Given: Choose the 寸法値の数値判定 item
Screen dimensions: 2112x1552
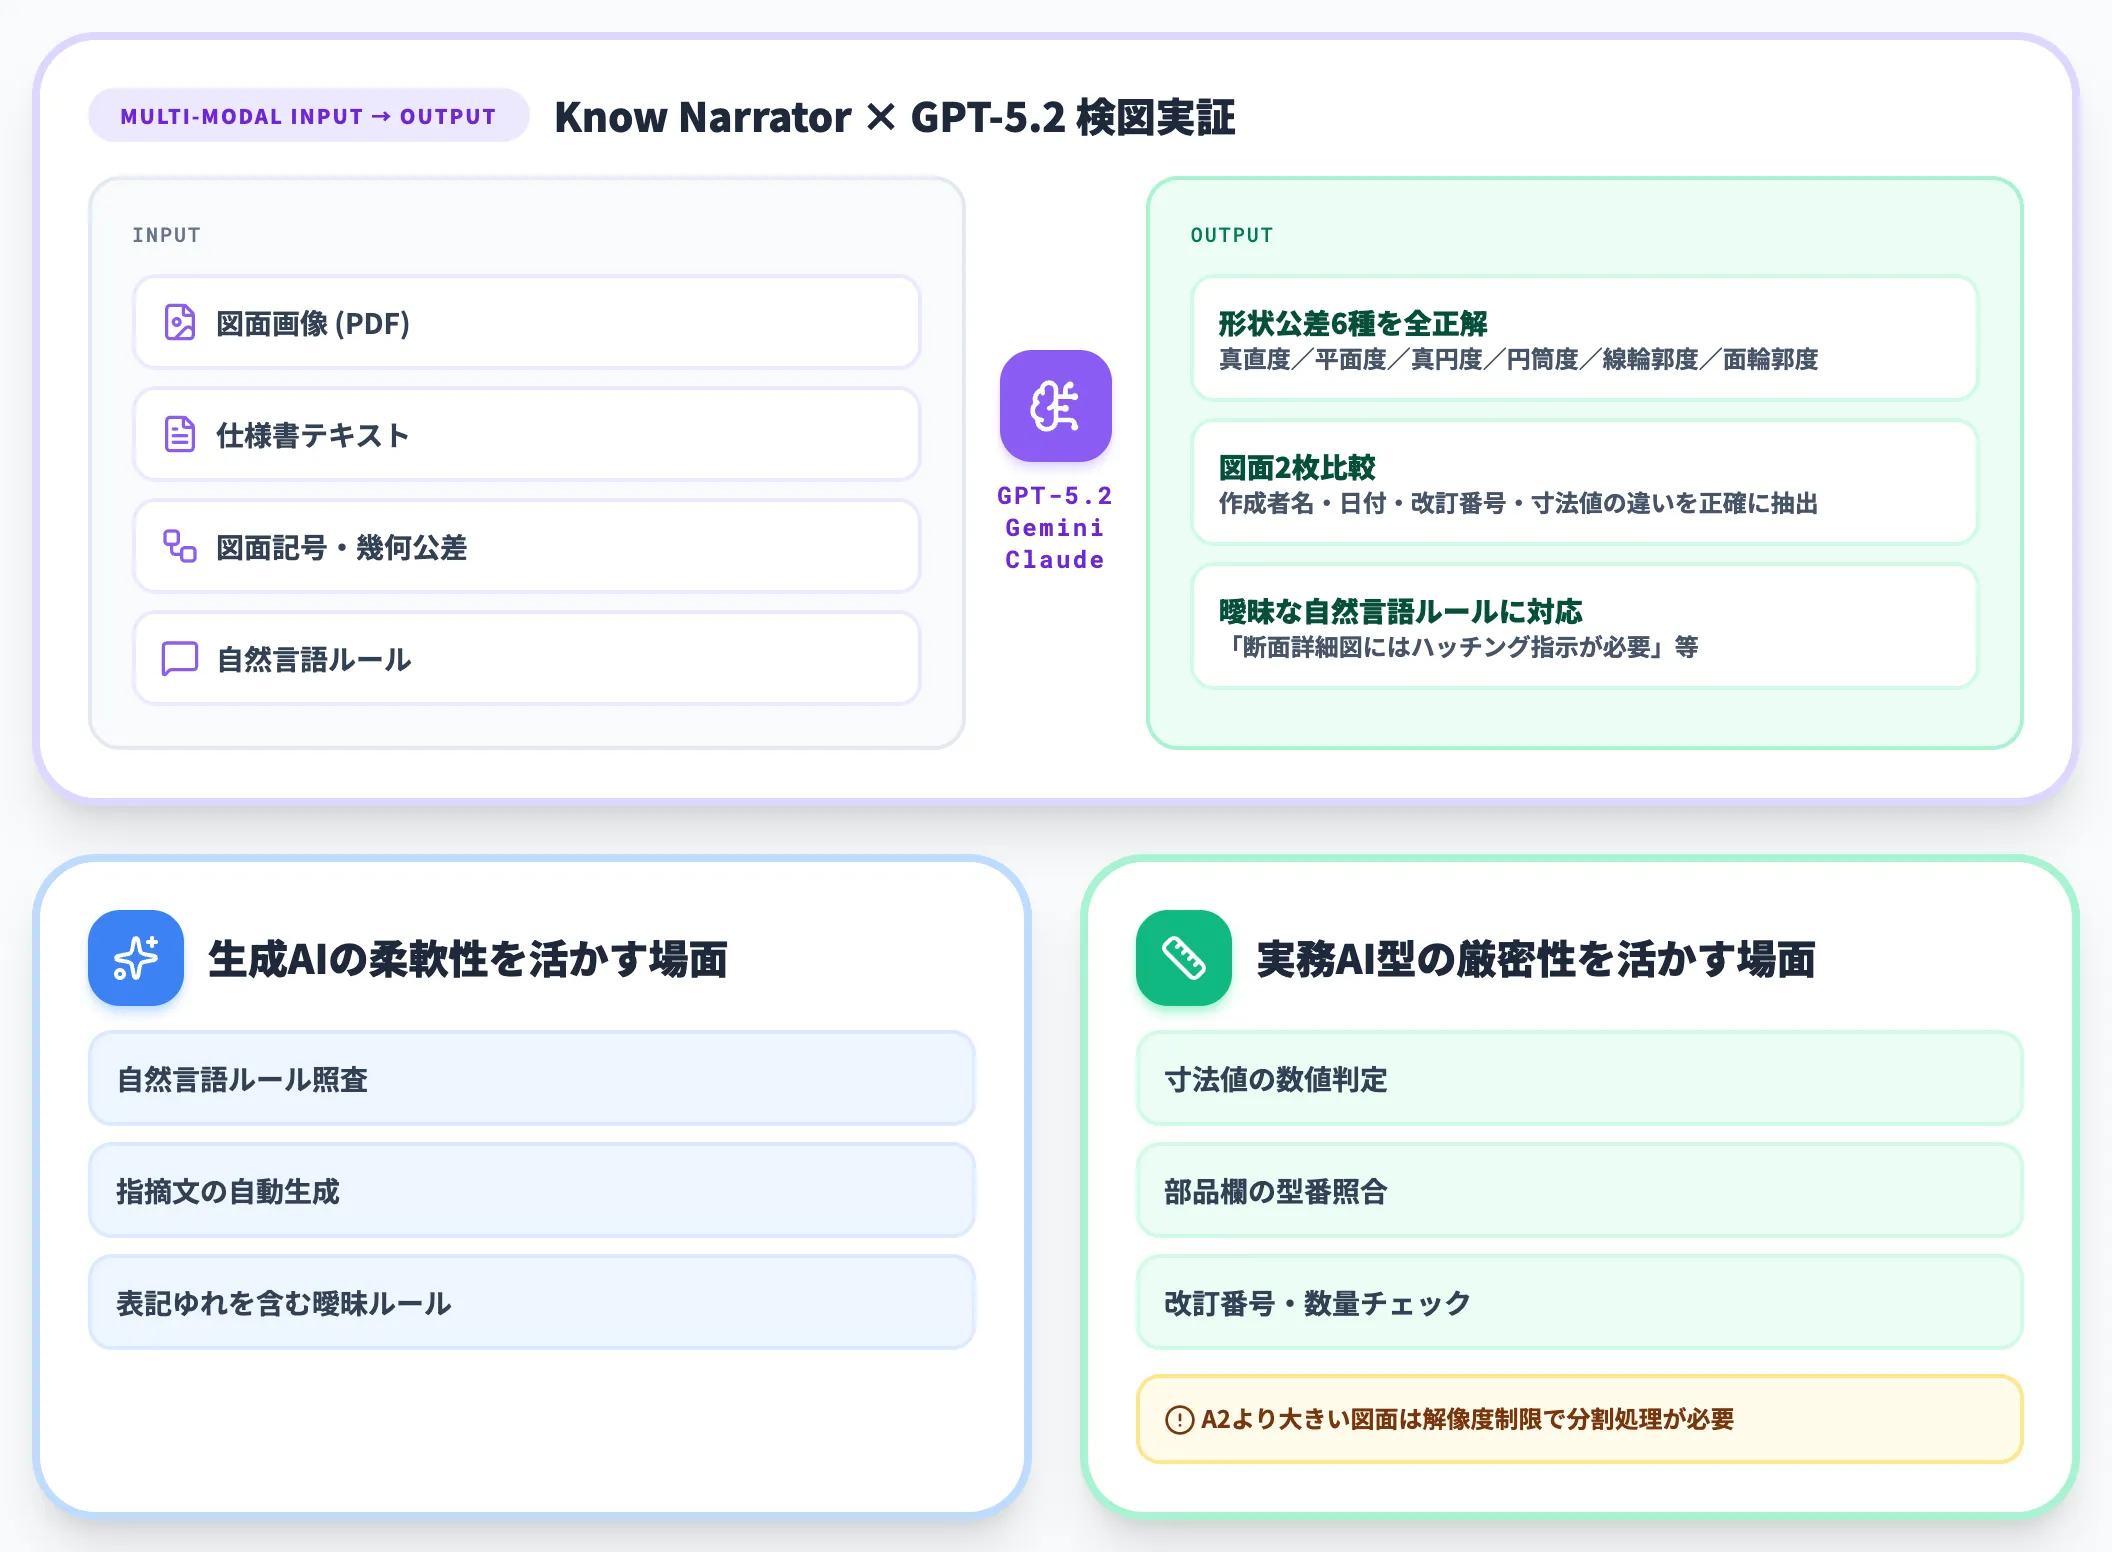Looking at the screenshot, I should click(1579, 1079).
